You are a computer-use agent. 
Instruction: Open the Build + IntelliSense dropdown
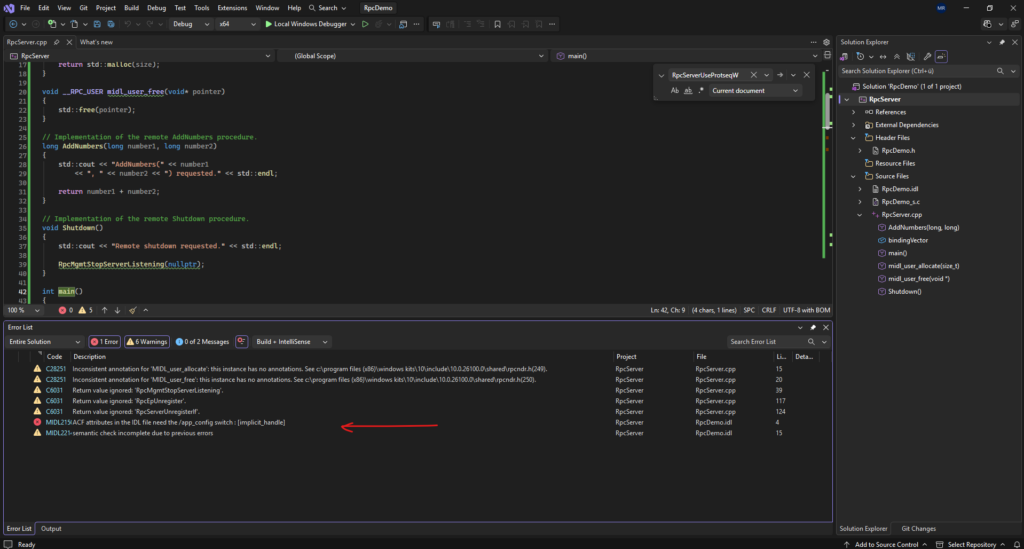click(x=291, y=341)
